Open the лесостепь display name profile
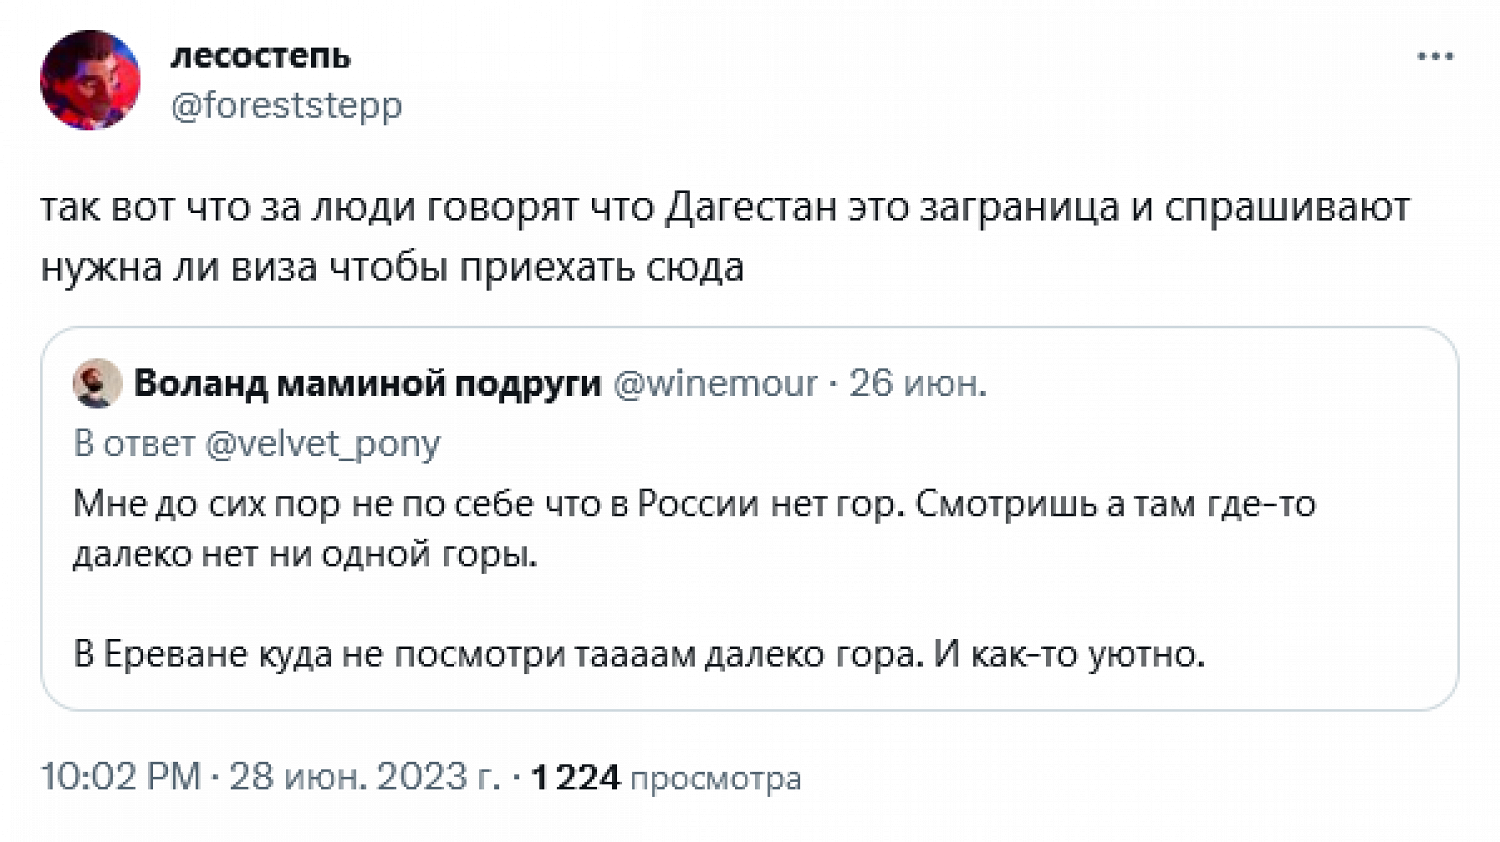Screen dimensions: 1500x842 click(x=260, y=56)
